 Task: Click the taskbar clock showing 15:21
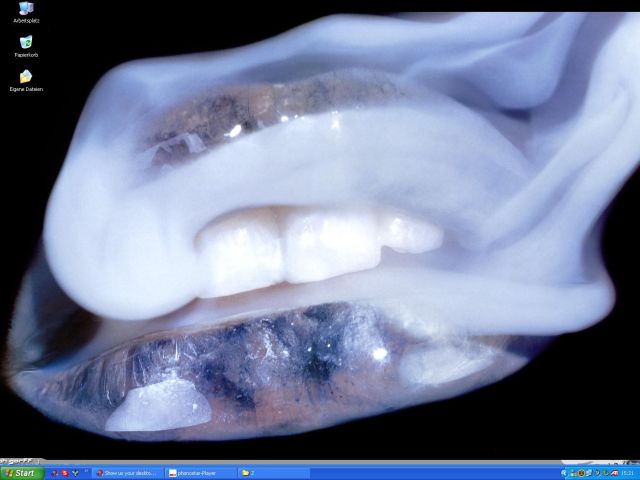pyautogui.click(x=627, y=473)
